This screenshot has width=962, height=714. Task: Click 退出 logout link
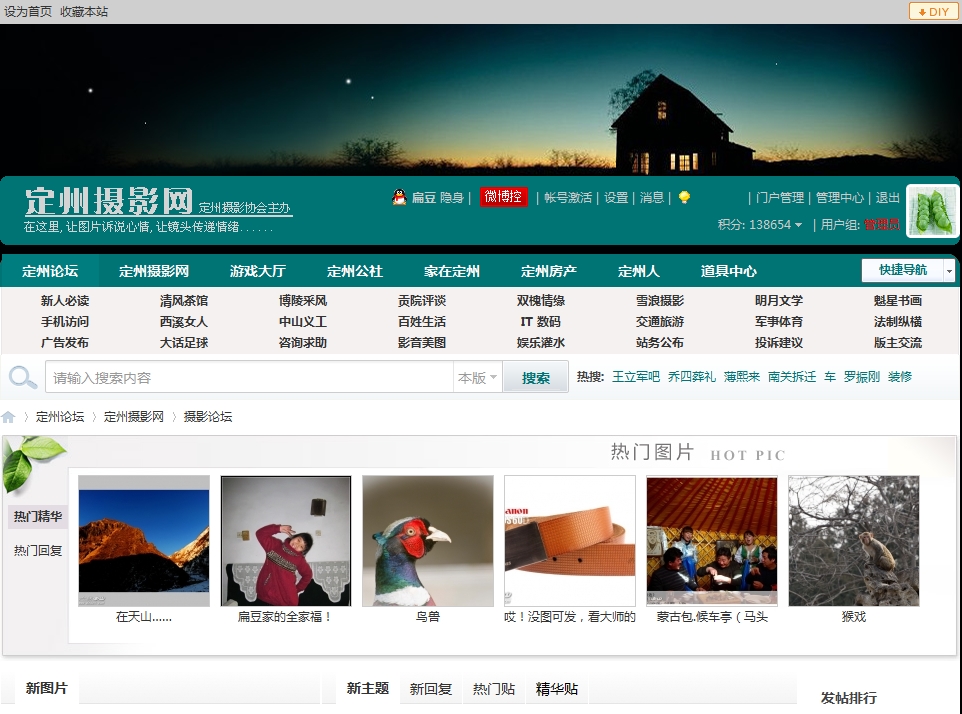click(887, 198)
